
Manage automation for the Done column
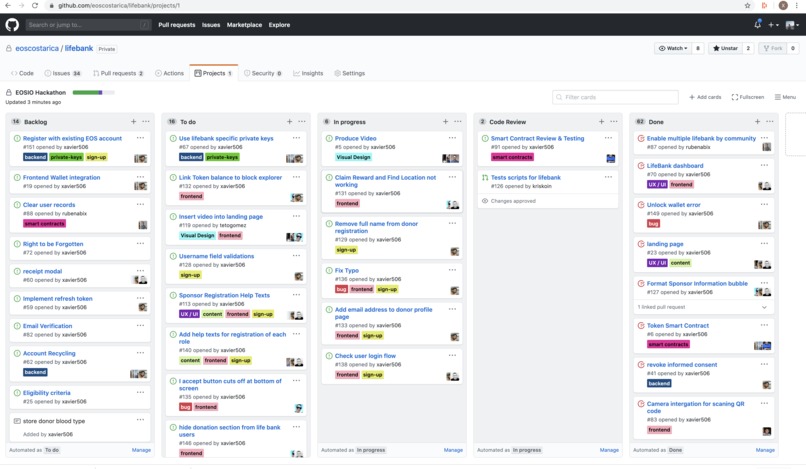pyautogui.click(x=765, y=449)
